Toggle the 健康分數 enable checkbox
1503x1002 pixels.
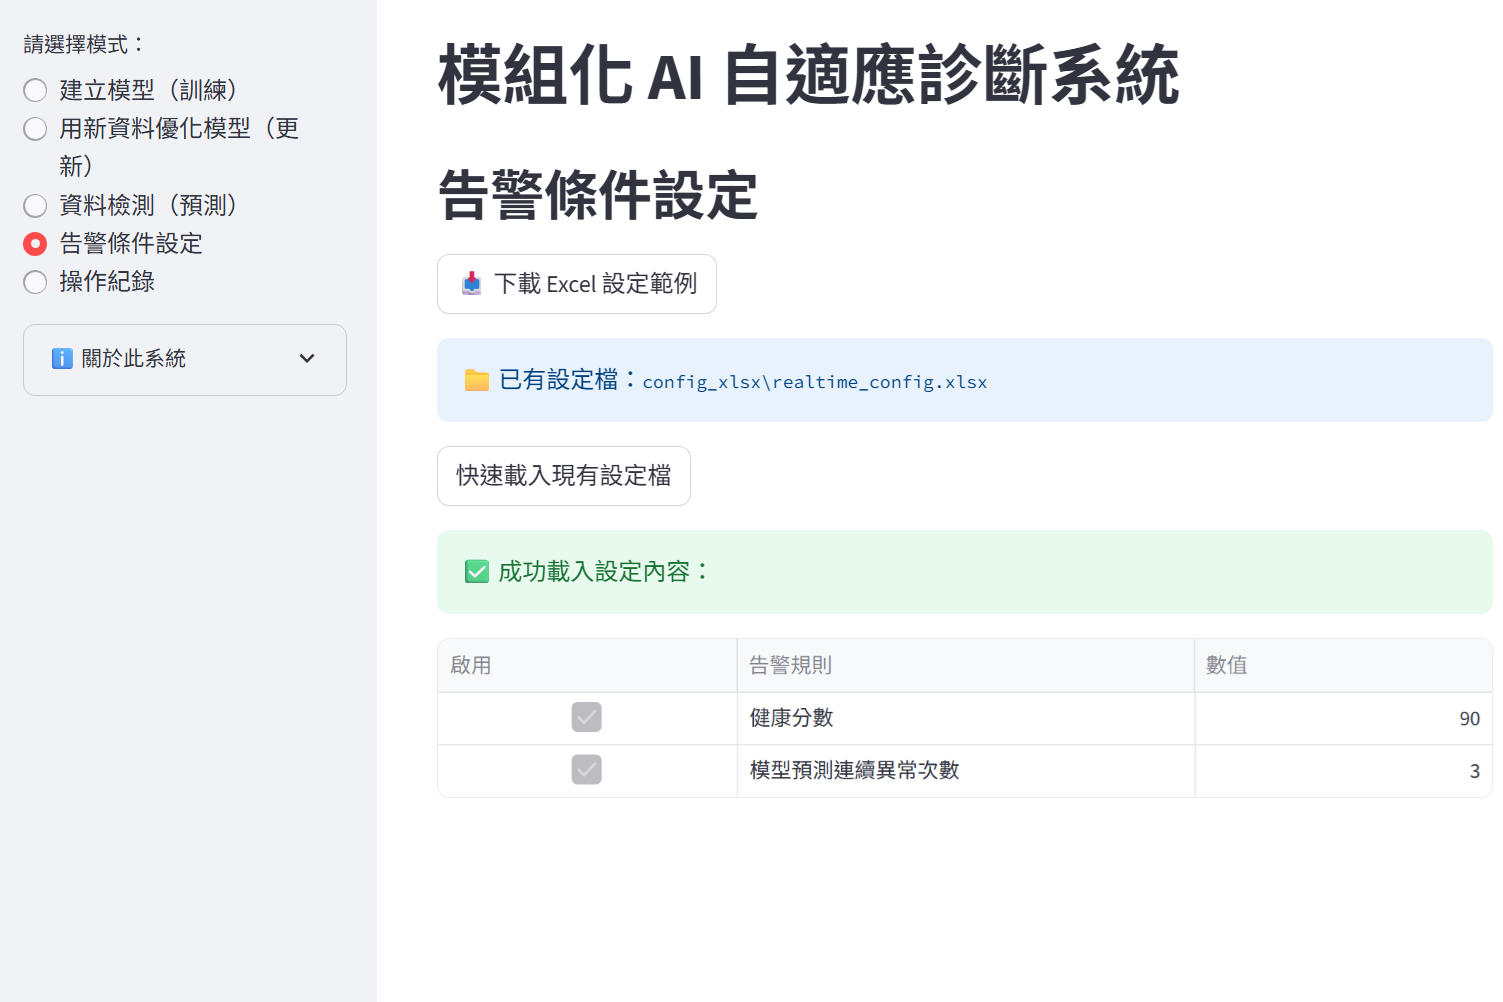pyautogui.click(x=586, y=717)
